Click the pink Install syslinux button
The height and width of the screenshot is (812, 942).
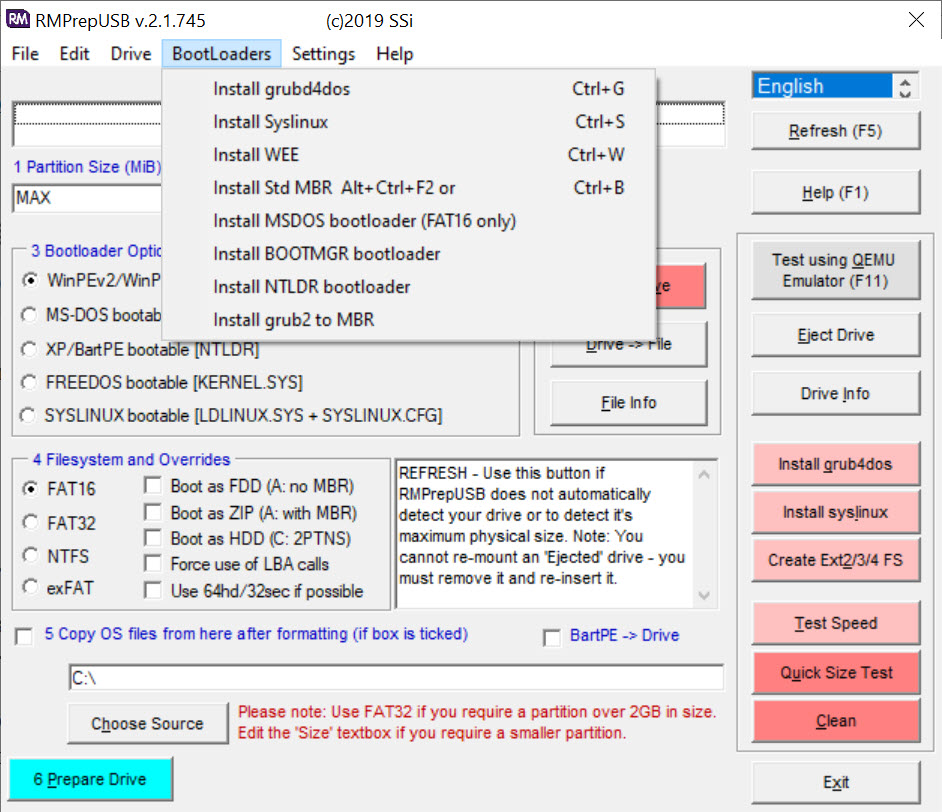coord(835,512)
